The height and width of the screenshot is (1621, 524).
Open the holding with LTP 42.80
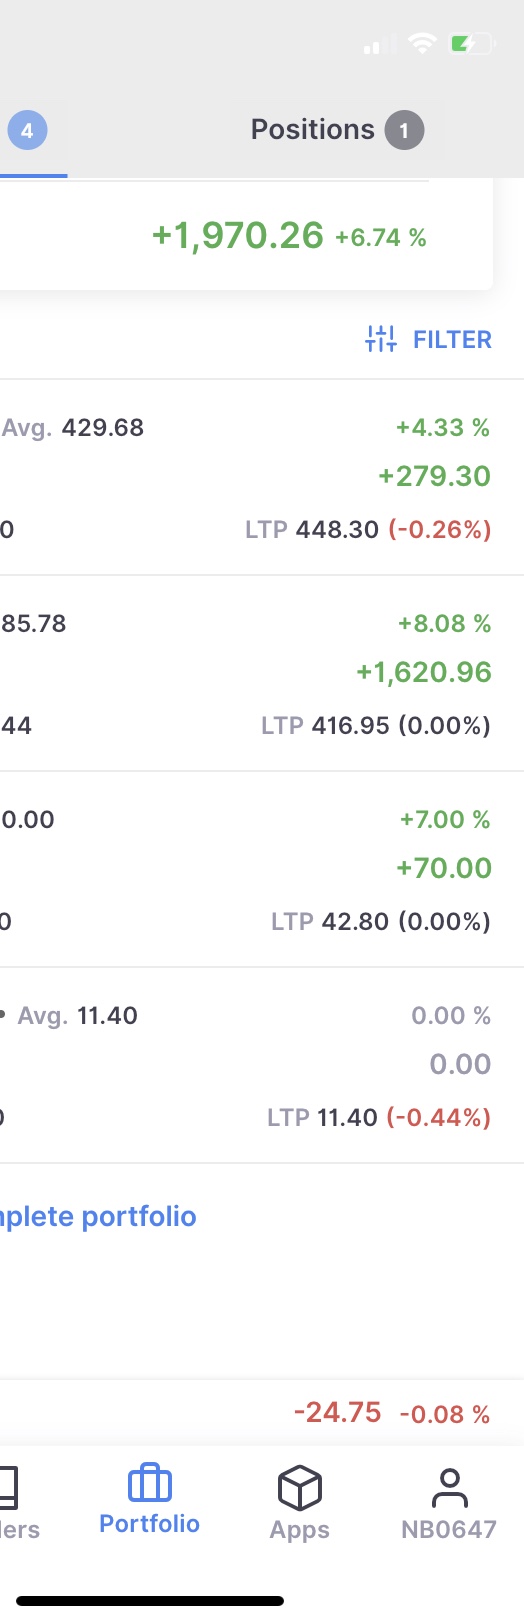tap(262, 869)
